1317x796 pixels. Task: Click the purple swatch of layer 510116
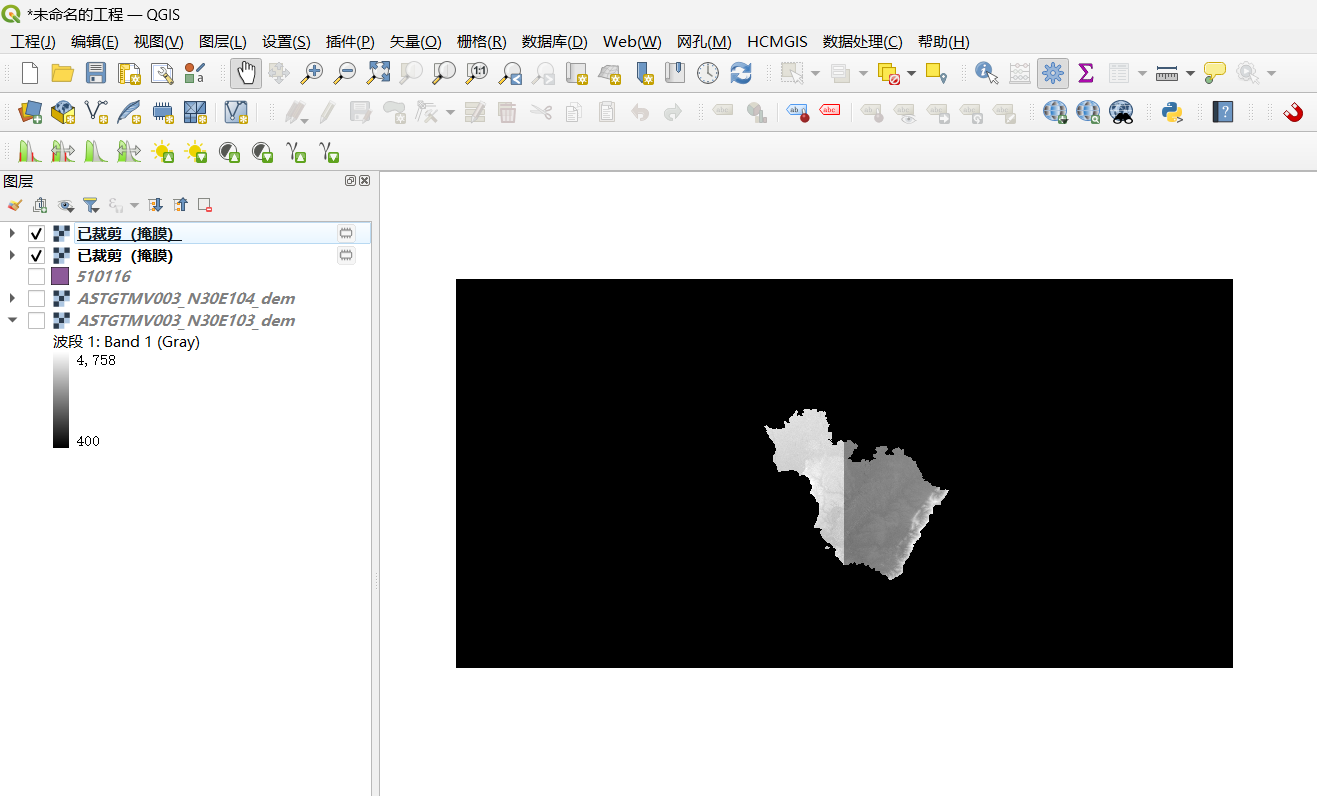(x=60, y=276)
